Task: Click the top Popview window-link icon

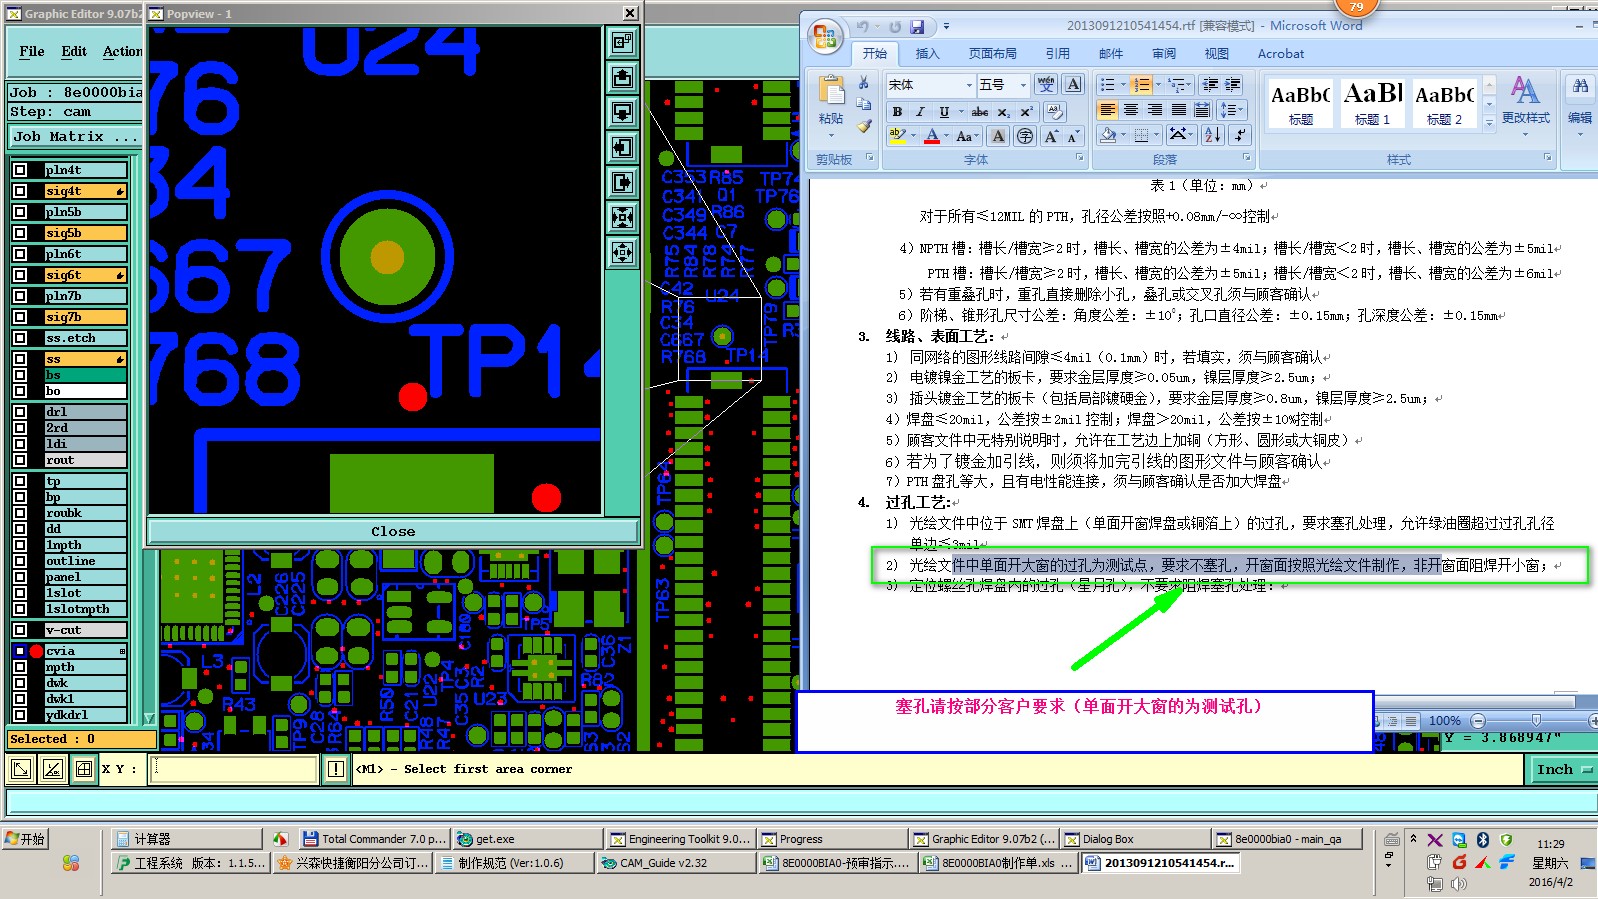Action: [x=622, y=42]
